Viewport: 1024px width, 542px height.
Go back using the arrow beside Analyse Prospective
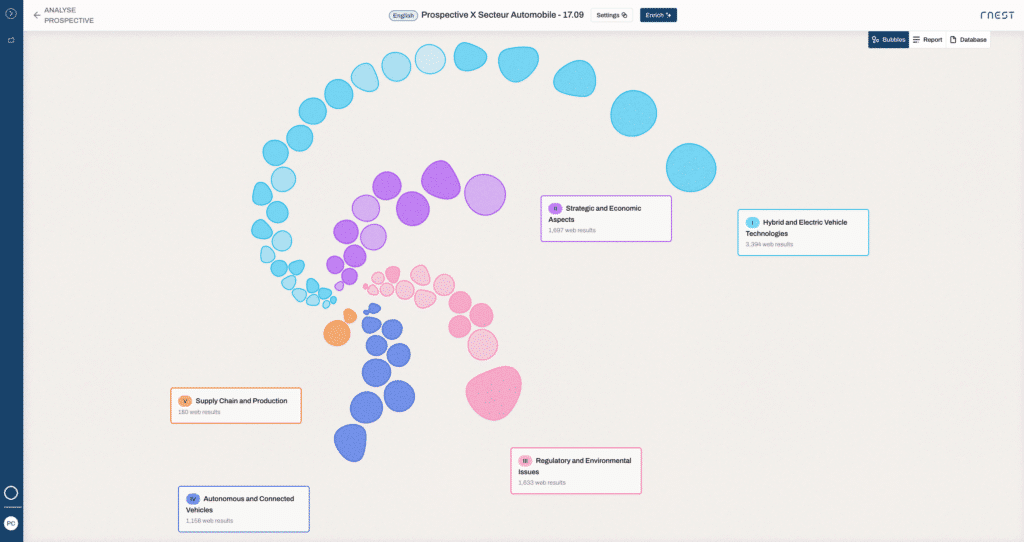click(x=37, y=15)
